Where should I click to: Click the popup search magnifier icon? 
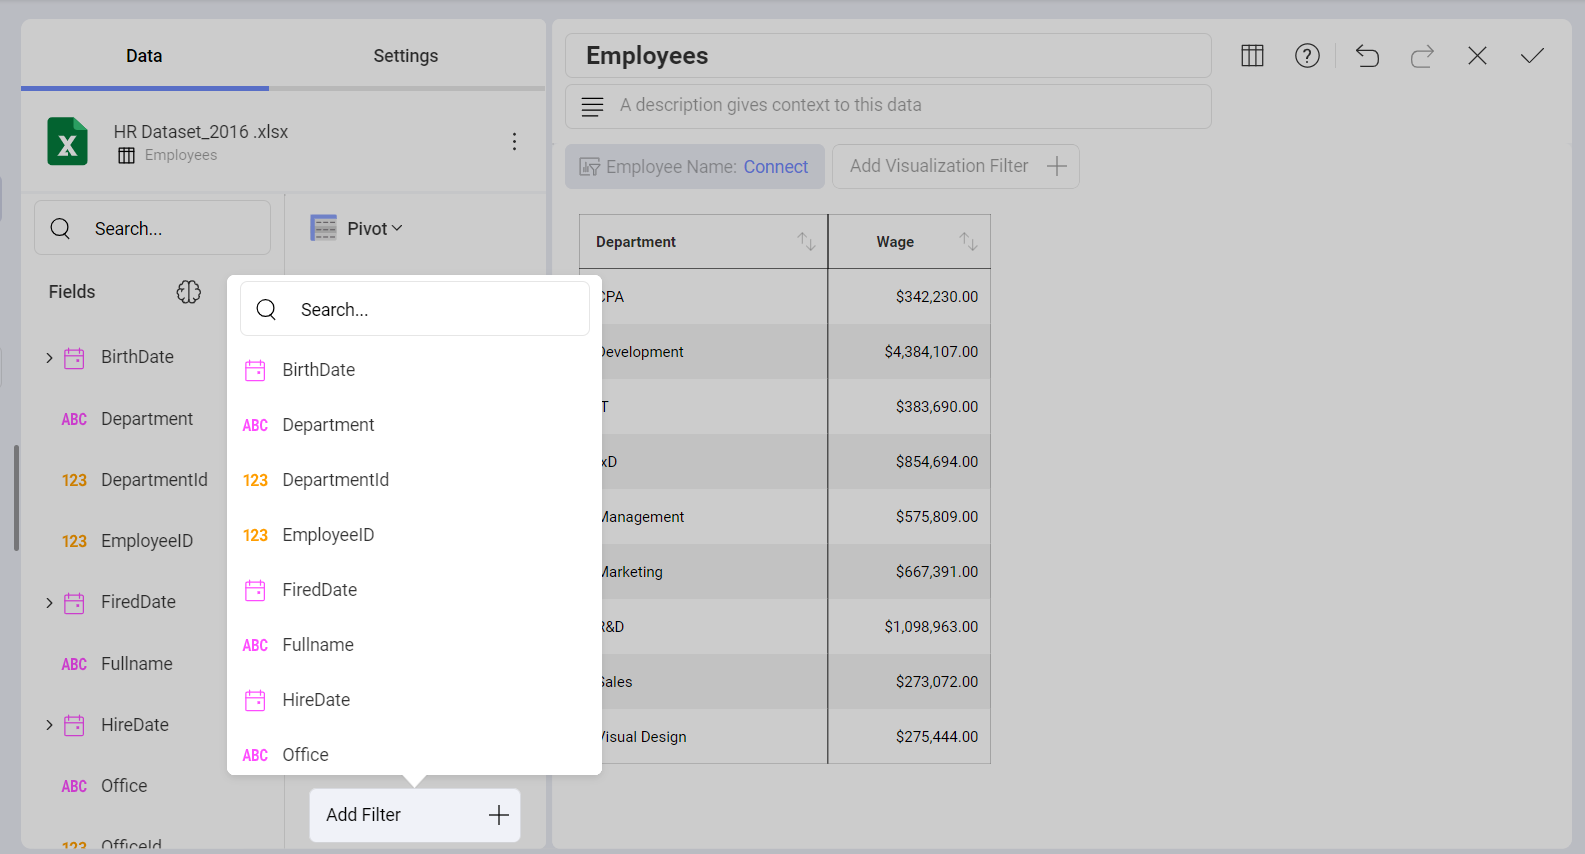(266, 309)
